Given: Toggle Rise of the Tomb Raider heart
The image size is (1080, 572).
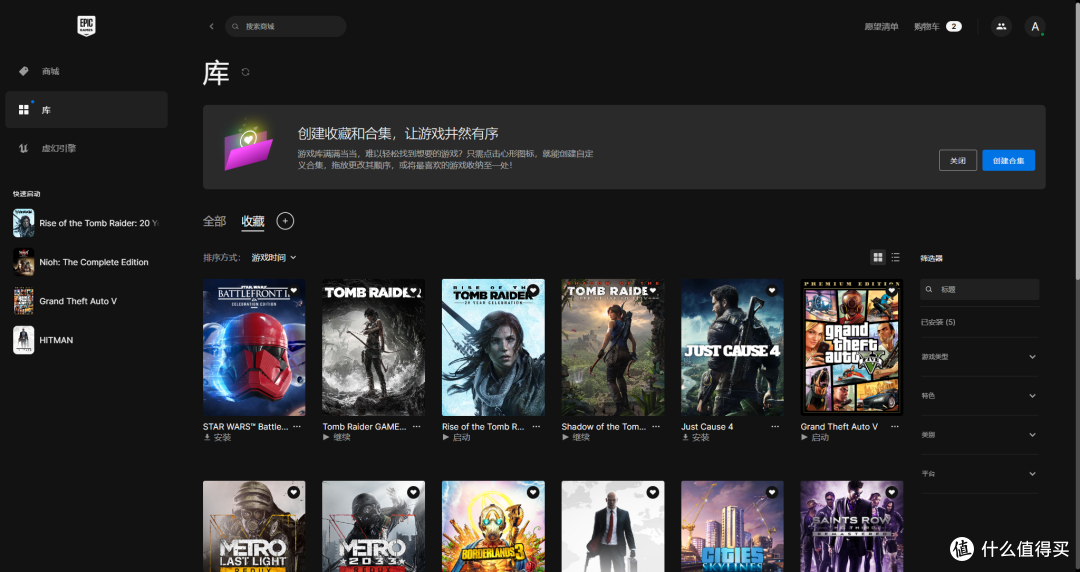Looking at the screenshot, I should (532, 291).
